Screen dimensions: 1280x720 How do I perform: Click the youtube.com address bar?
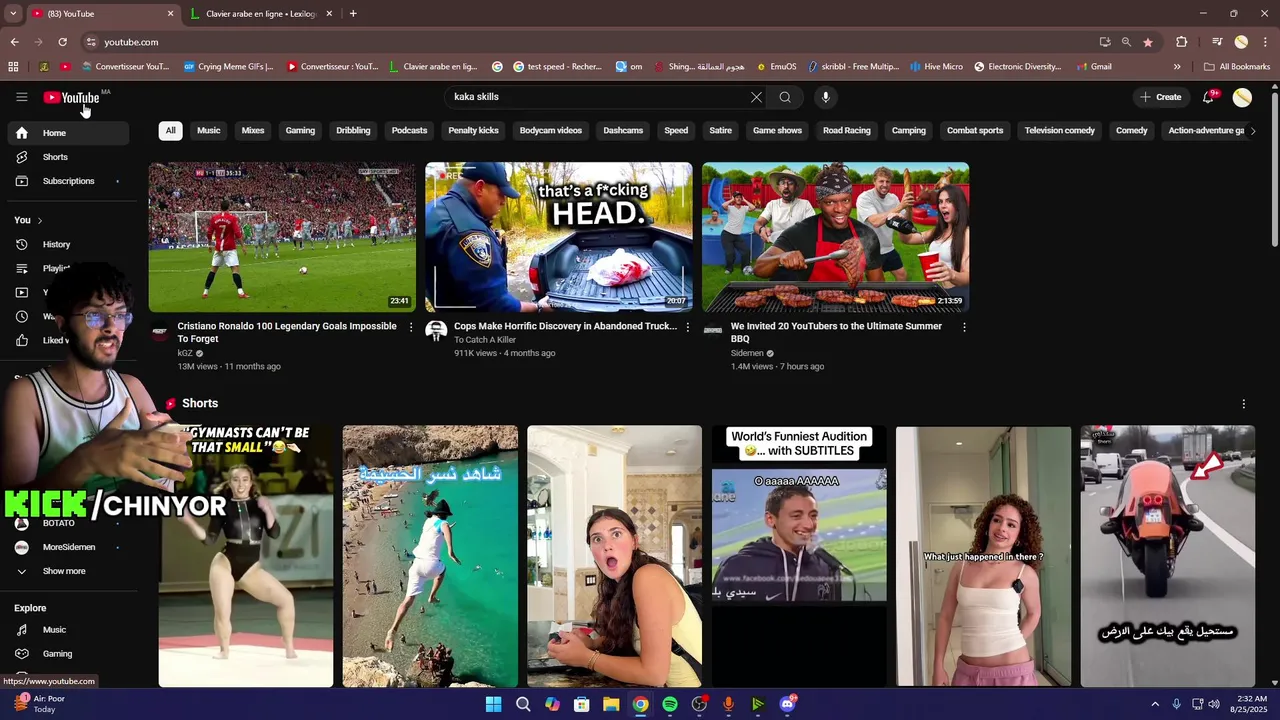tap(590, 42)
